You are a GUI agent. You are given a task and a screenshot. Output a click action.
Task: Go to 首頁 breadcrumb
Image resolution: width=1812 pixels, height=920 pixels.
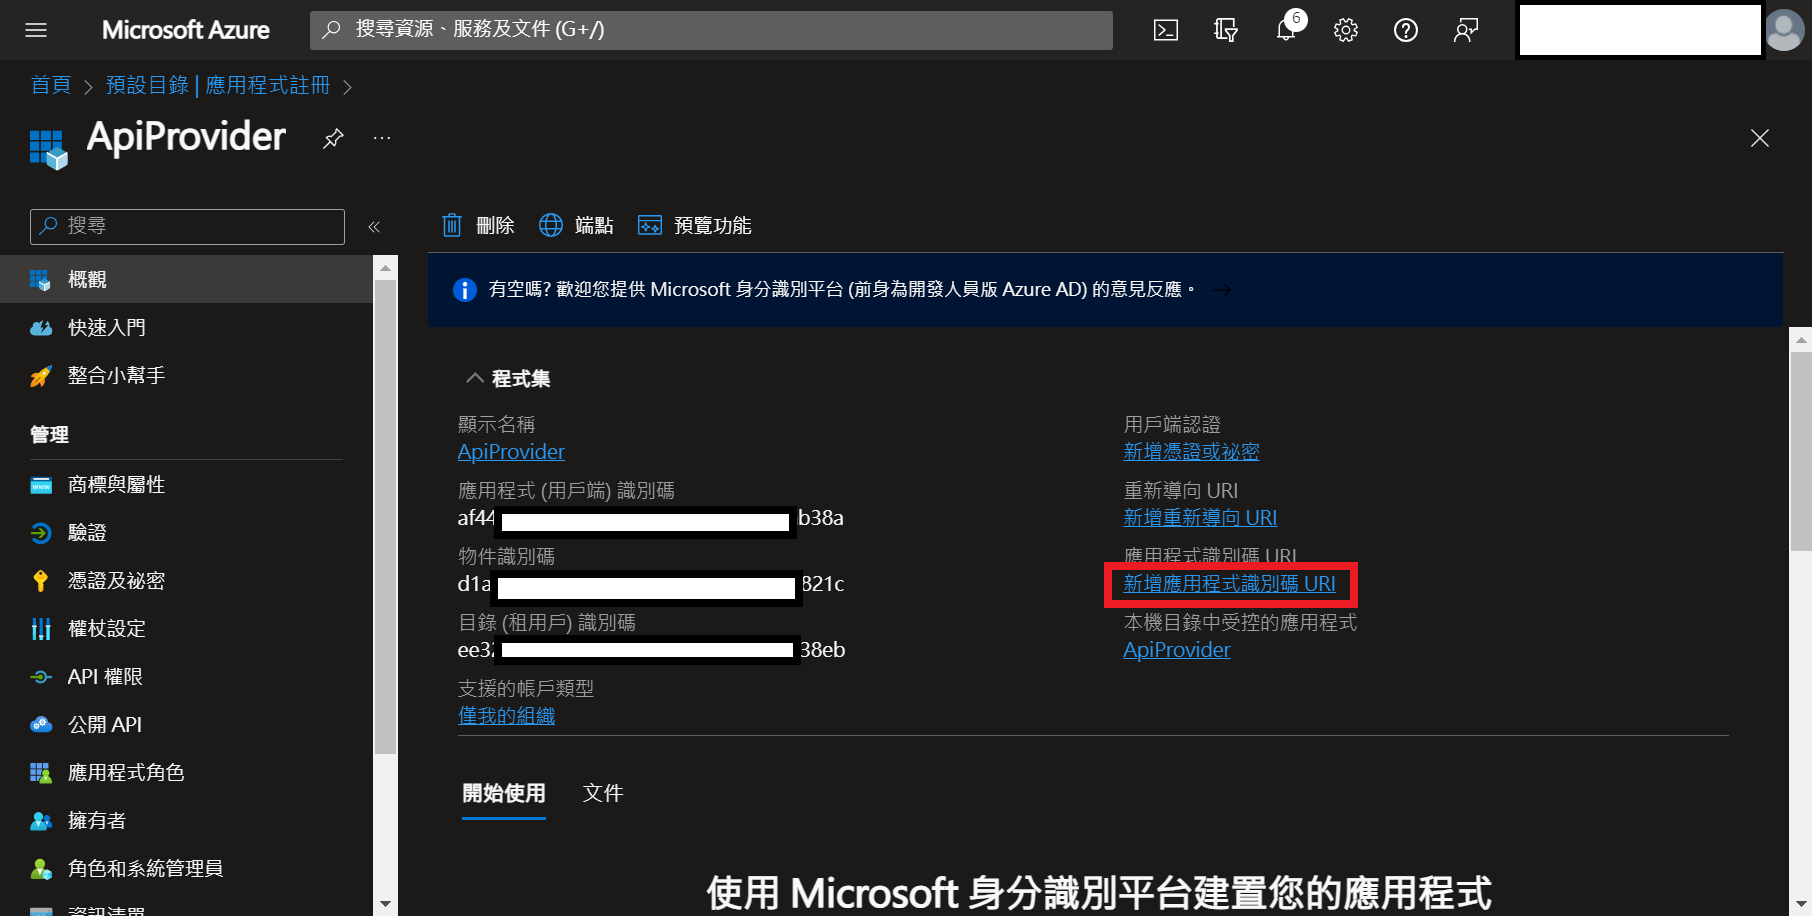[51, 85]
